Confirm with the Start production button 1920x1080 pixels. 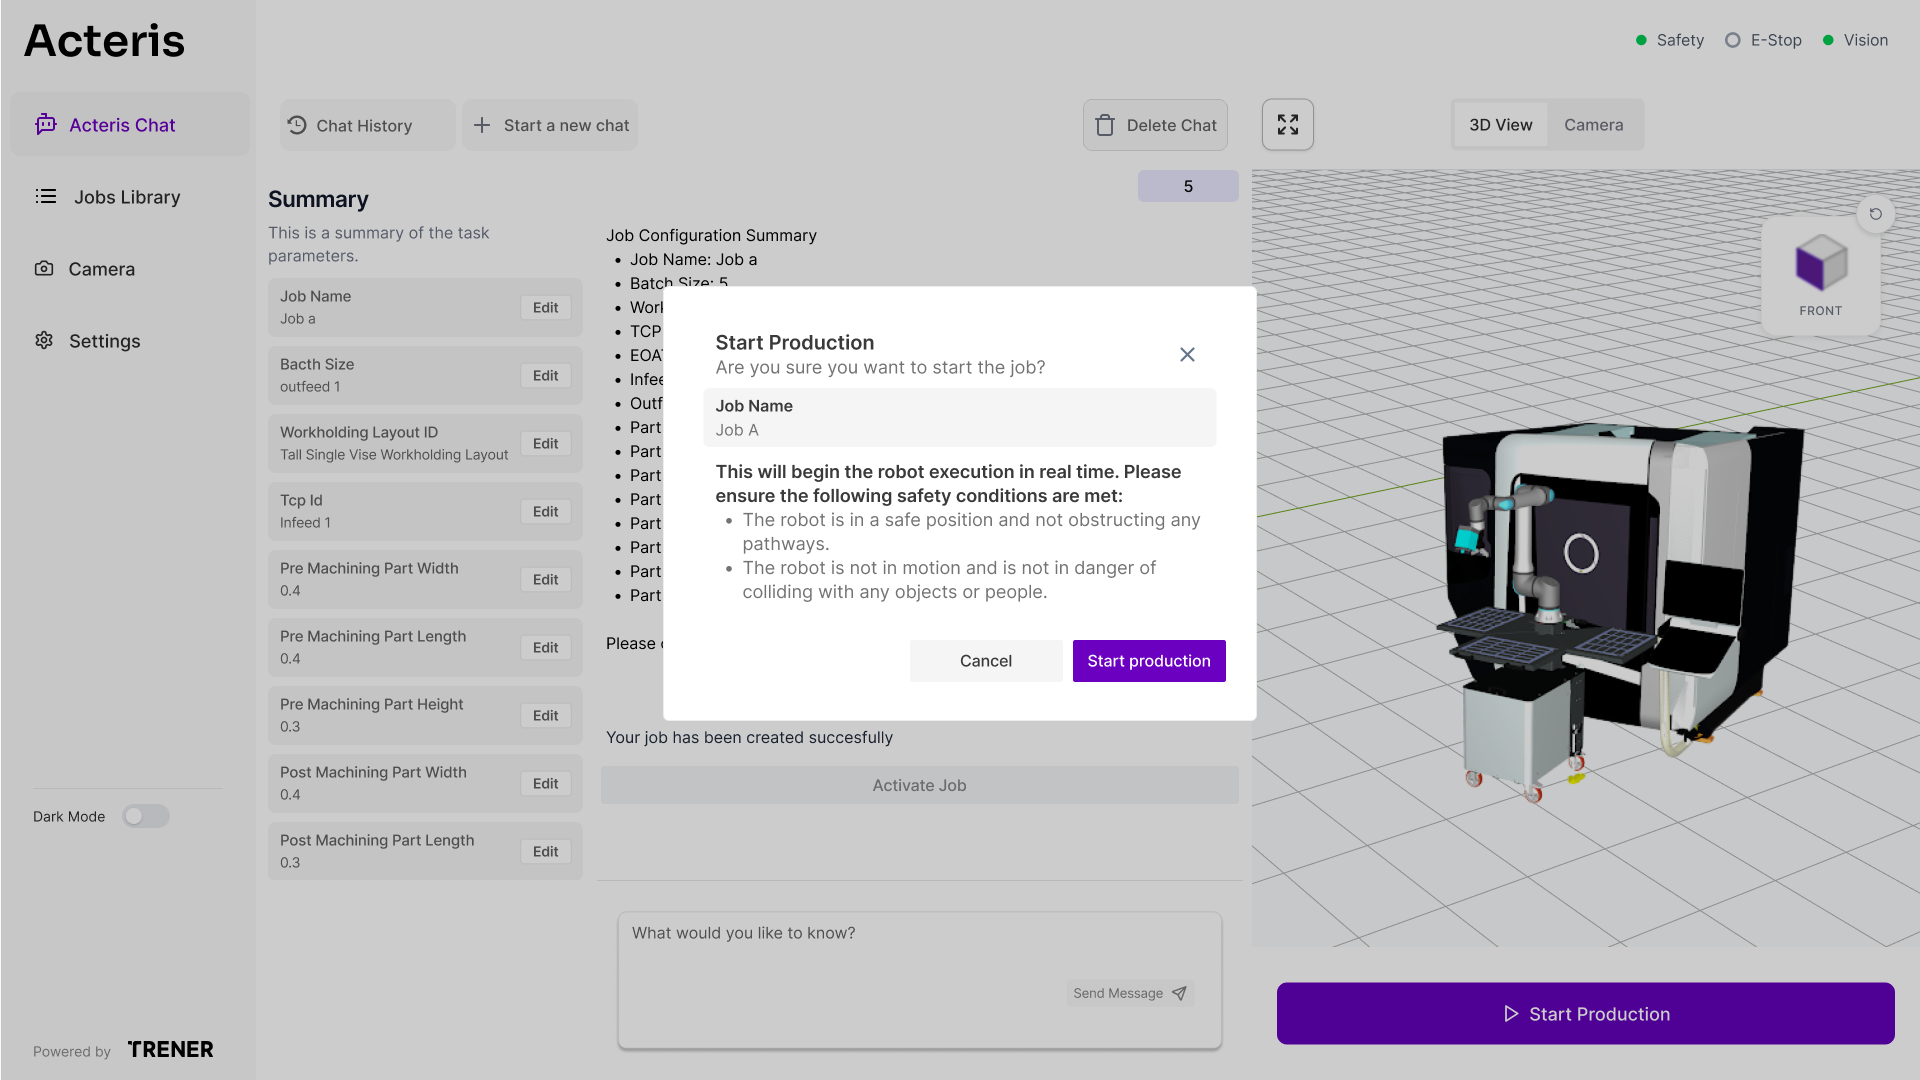[x=1148, y=660]
